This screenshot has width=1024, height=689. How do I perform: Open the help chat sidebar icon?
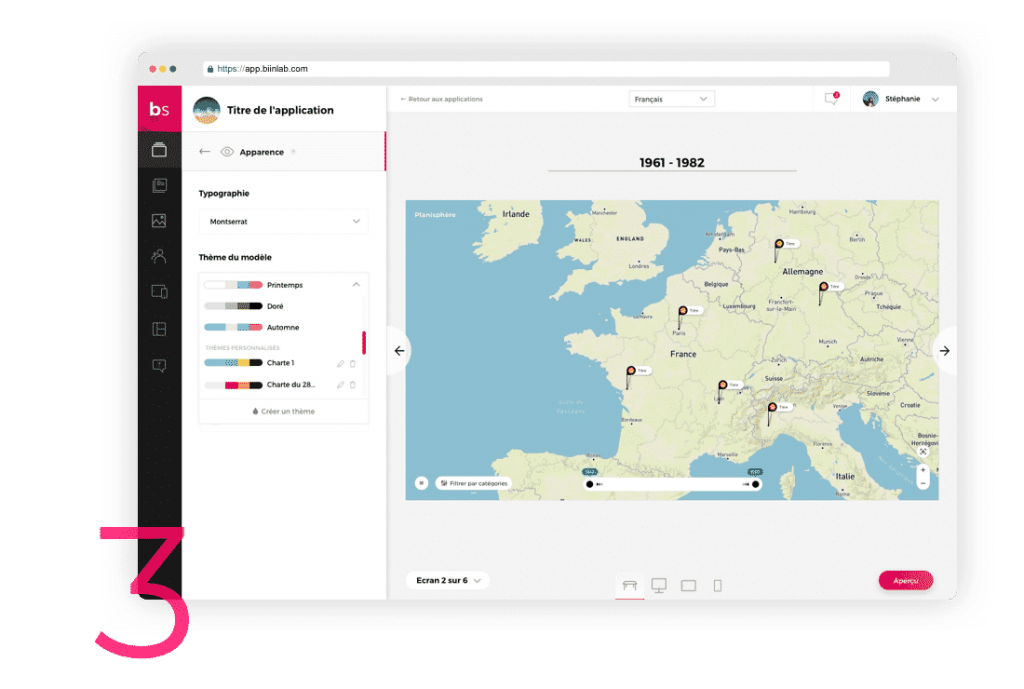click(x=159, y=365)
